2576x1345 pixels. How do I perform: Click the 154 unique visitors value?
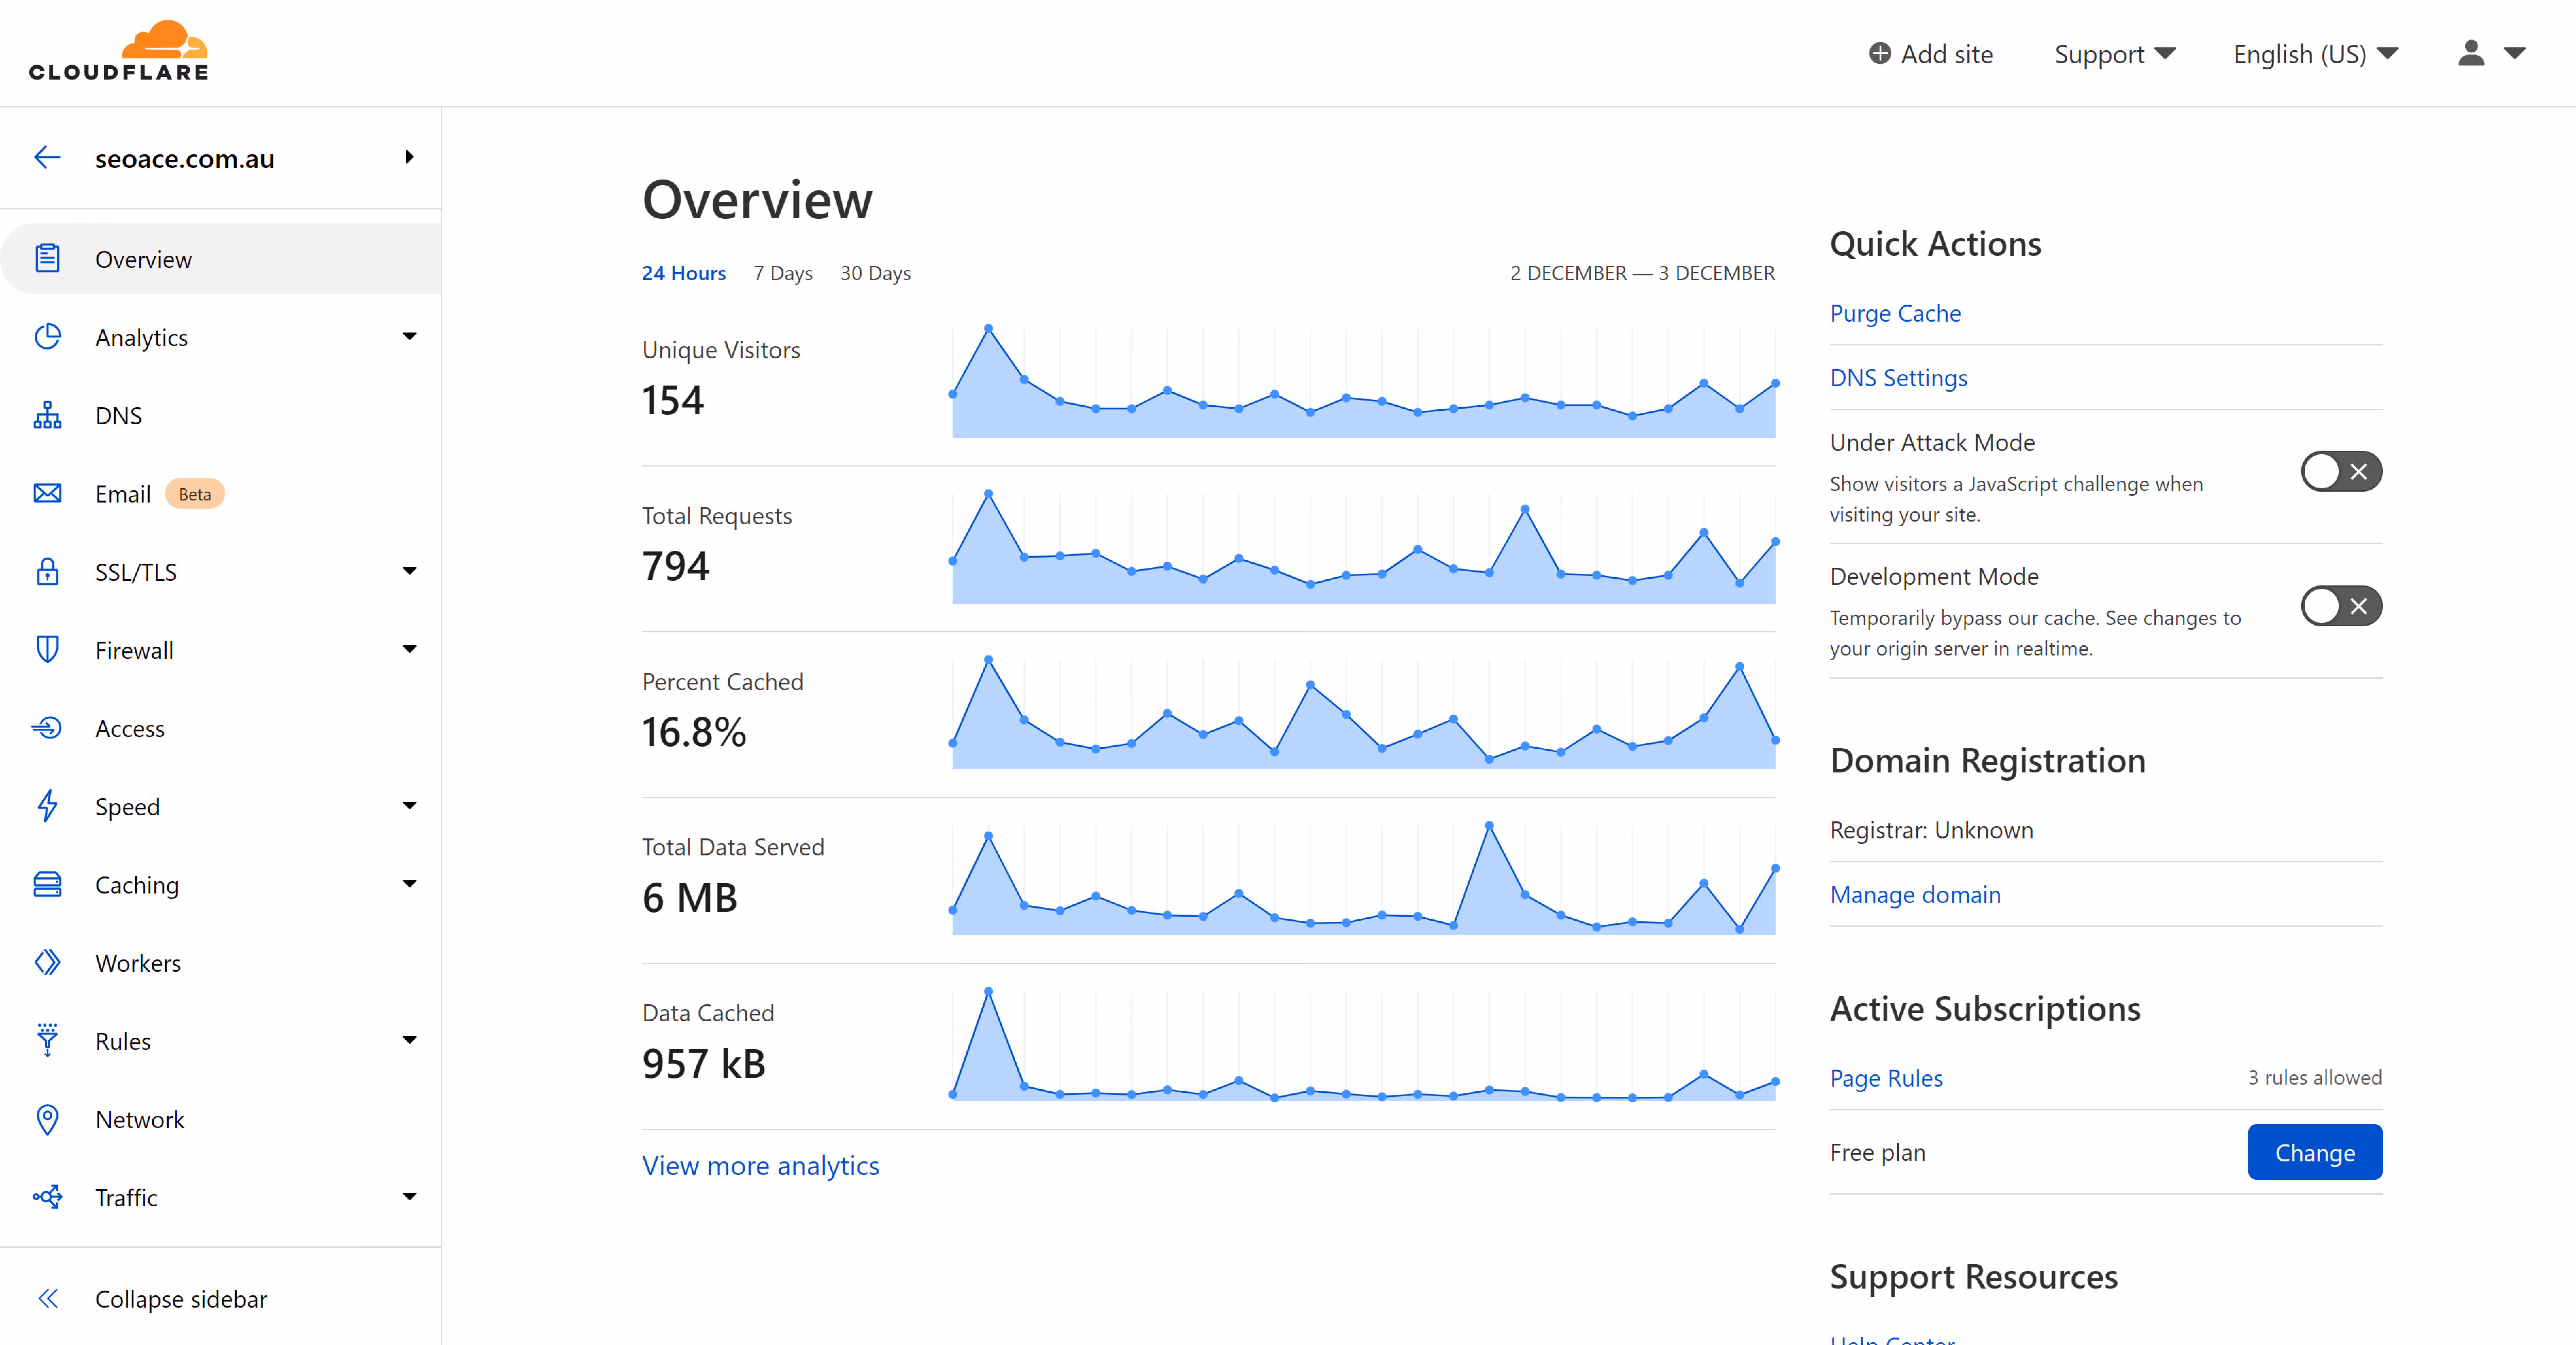coord(673,400)
